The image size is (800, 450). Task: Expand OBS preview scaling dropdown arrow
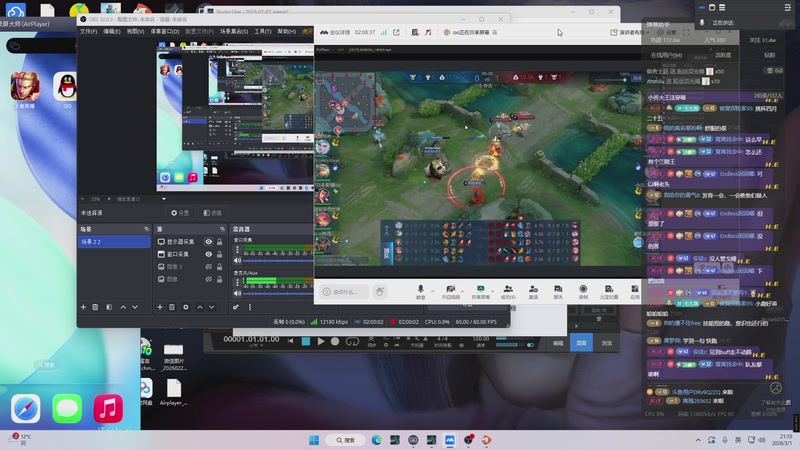(164, 199)
